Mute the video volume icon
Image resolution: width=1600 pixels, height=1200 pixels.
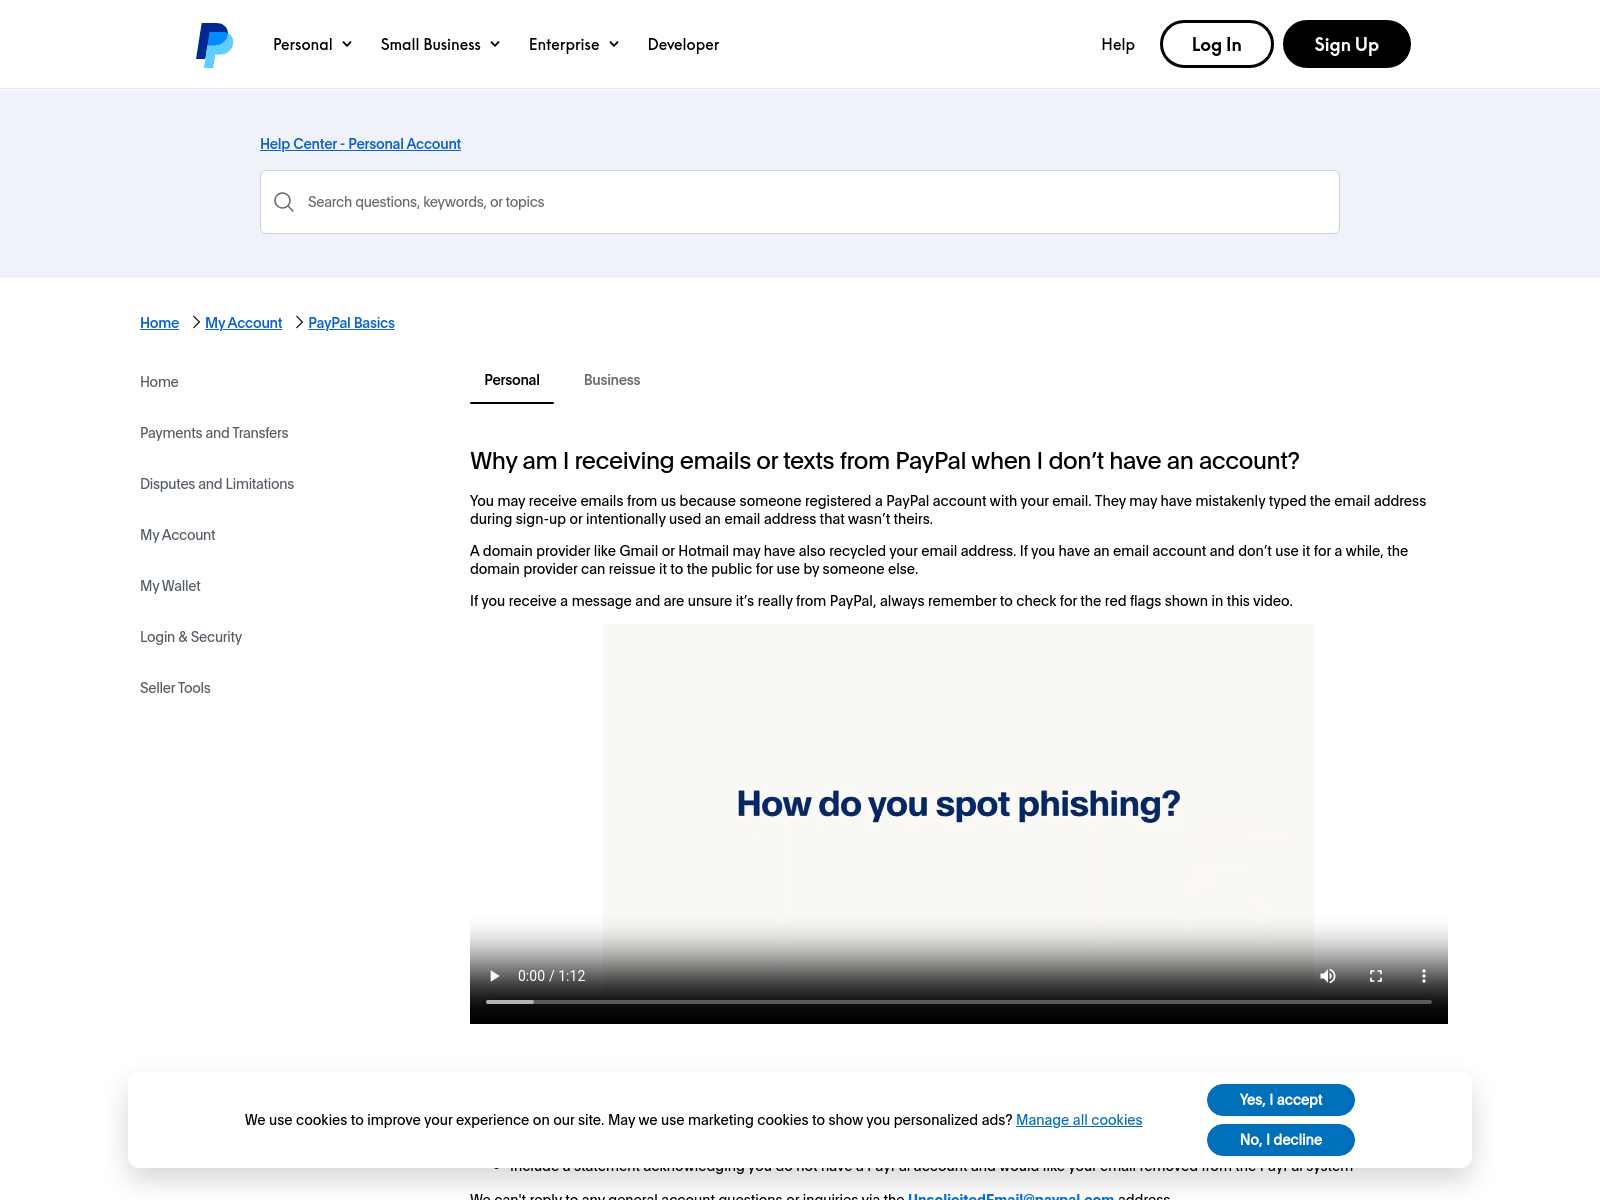(x=1328, y=976)
